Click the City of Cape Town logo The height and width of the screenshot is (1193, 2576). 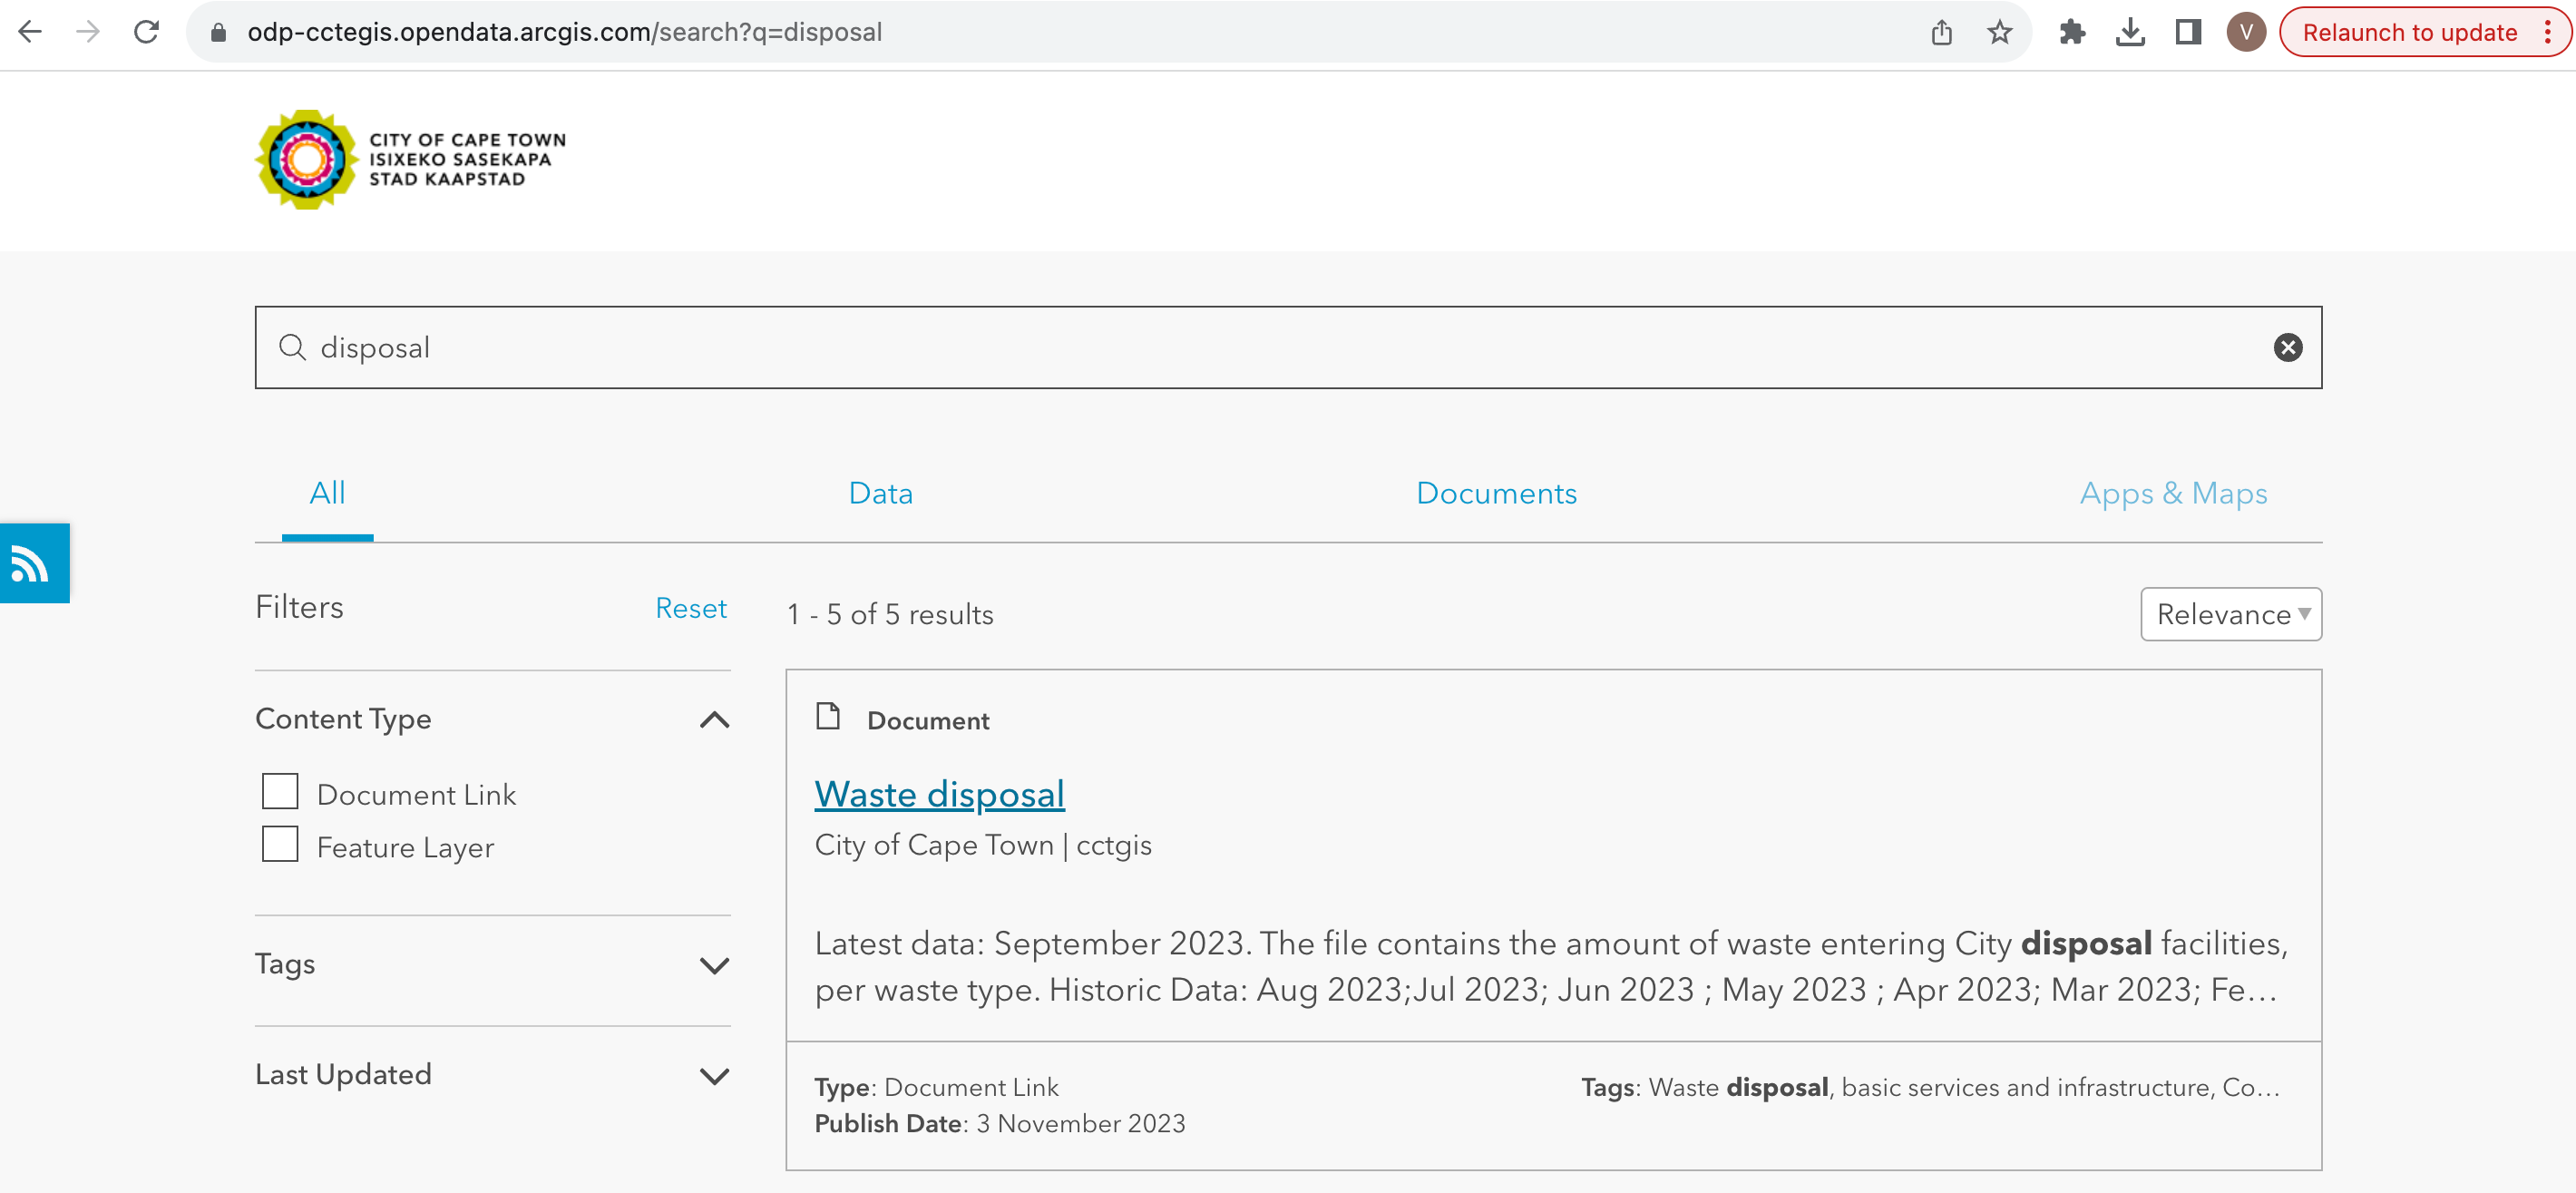point(411,159)
